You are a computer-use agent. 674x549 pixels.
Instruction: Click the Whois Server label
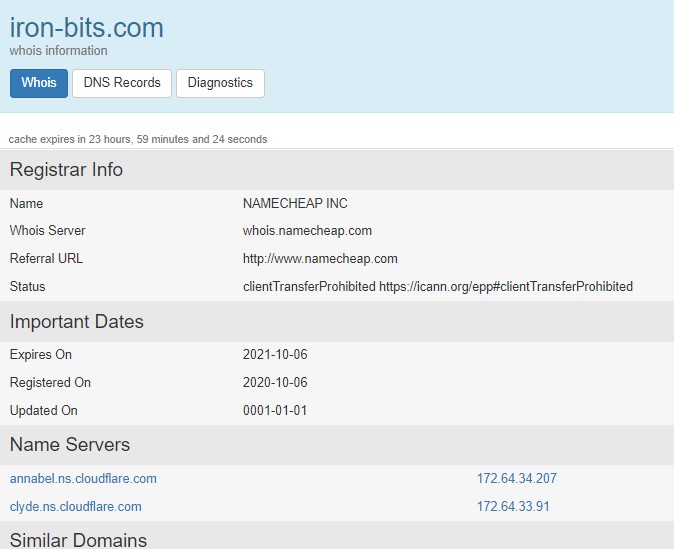pos(48,230)
